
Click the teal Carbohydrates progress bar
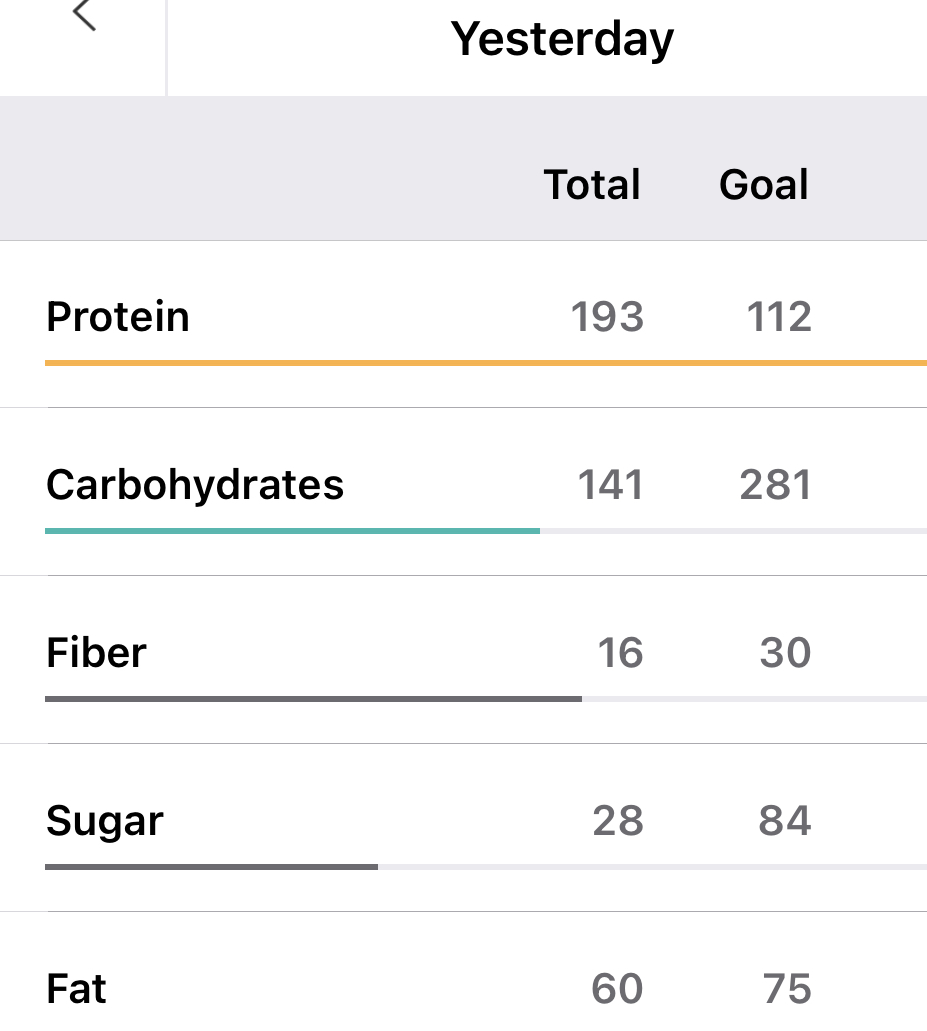(292, 530)
